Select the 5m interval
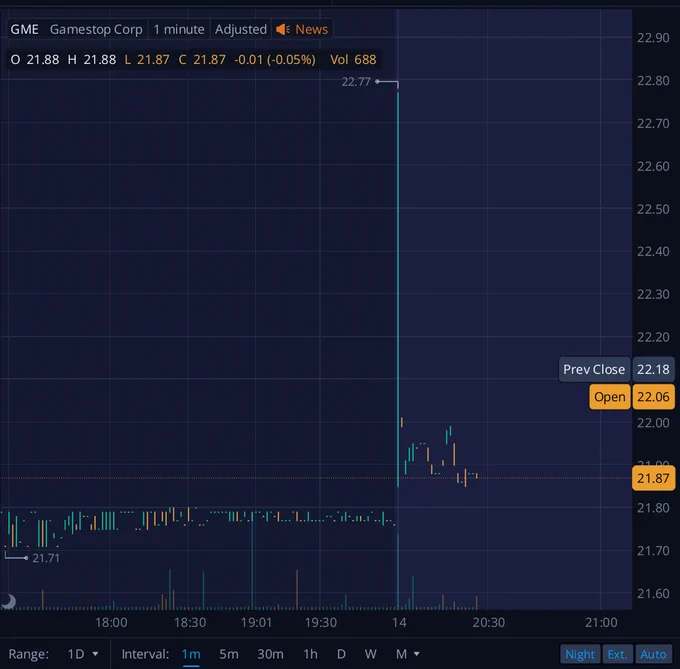This screenshot has height=669, width=680. point(229,653)
